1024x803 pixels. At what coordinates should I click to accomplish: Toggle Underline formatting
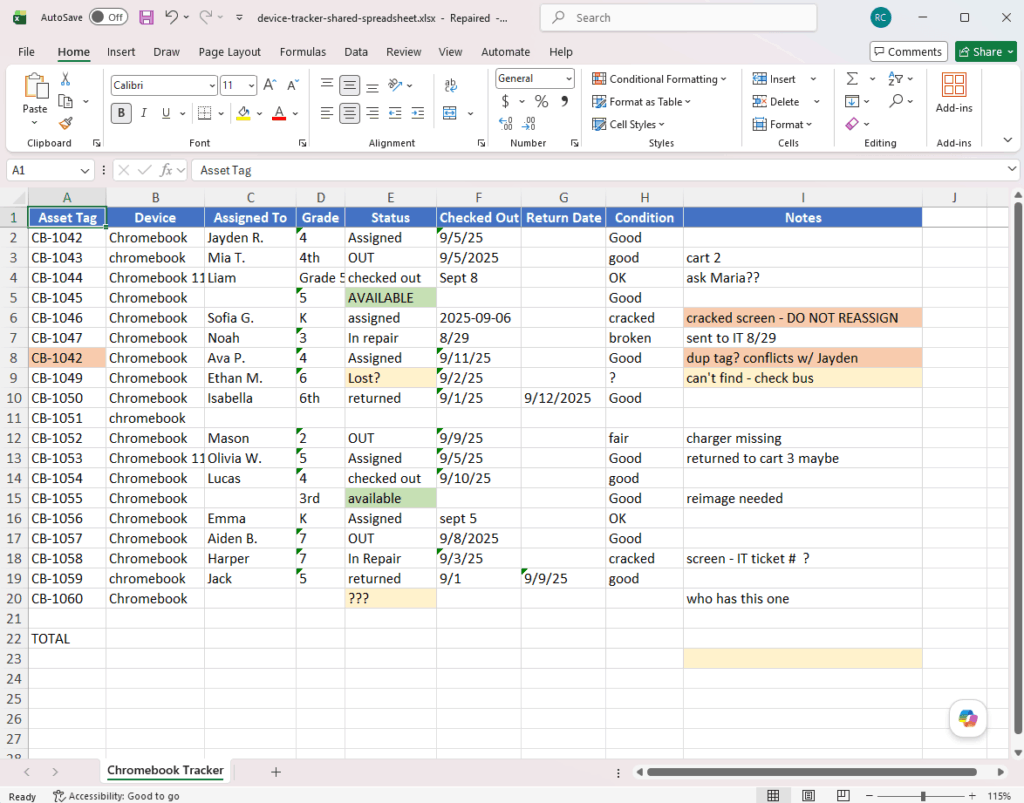[x=166, y=113]
